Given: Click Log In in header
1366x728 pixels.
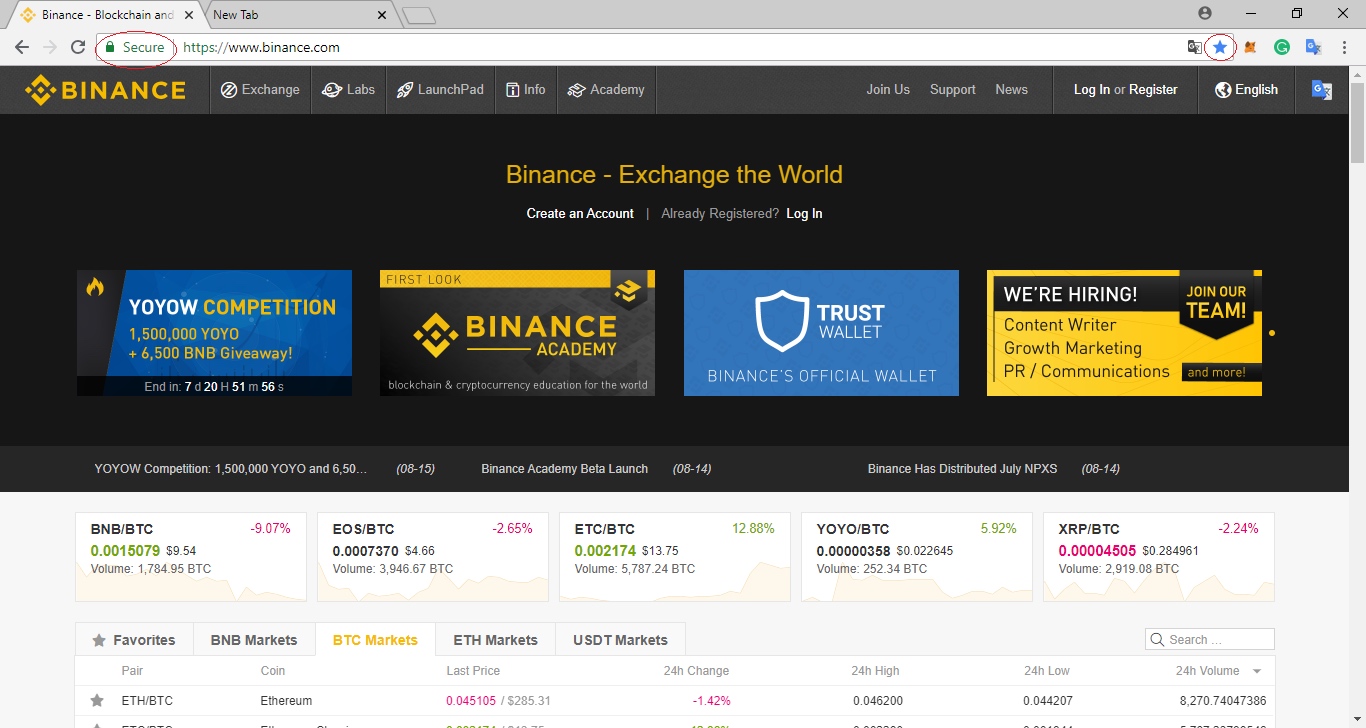Looking at the screenshot, I should pos(1091,90).
